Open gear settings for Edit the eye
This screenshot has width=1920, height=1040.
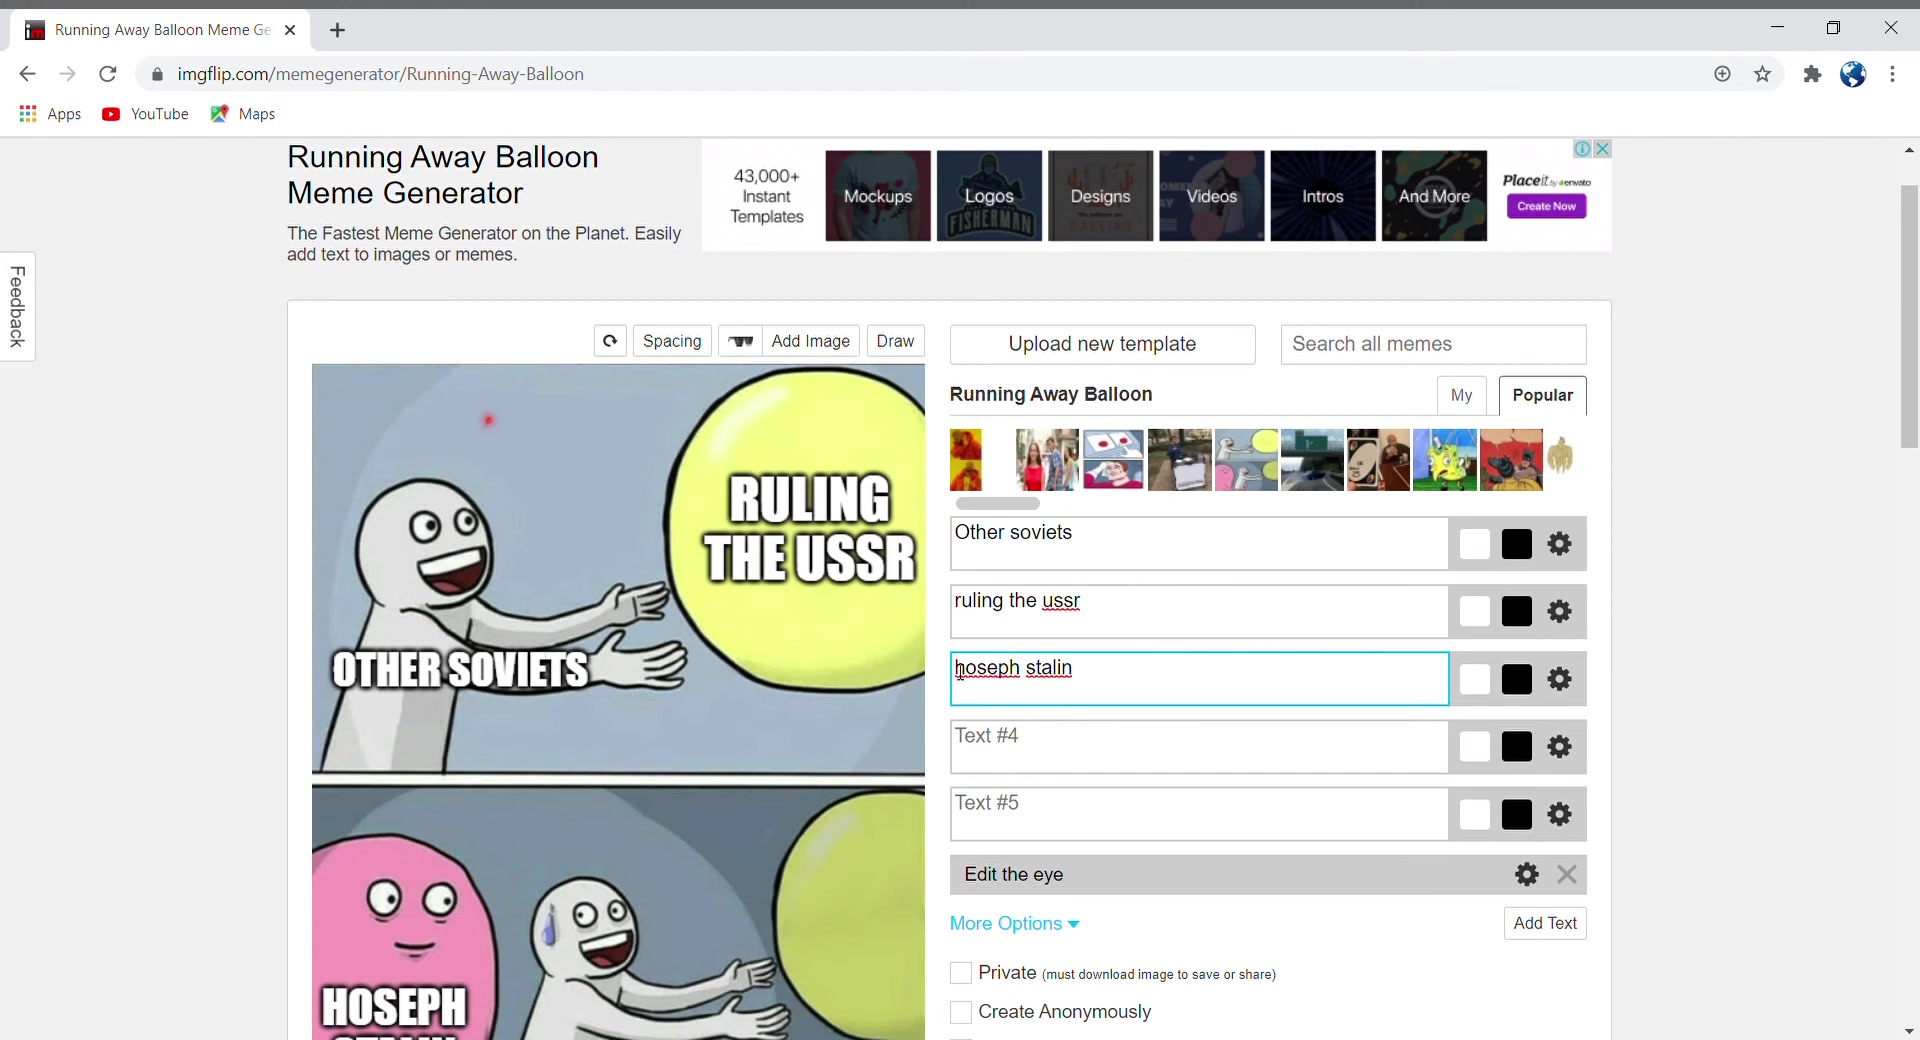(x=1526, y=874)
